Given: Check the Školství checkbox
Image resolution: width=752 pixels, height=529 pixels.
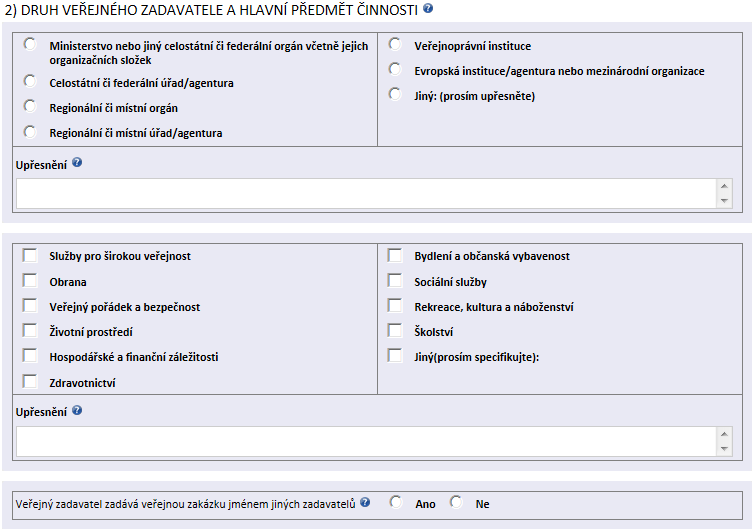Looking at the screenshot, I should coord(395,330).
